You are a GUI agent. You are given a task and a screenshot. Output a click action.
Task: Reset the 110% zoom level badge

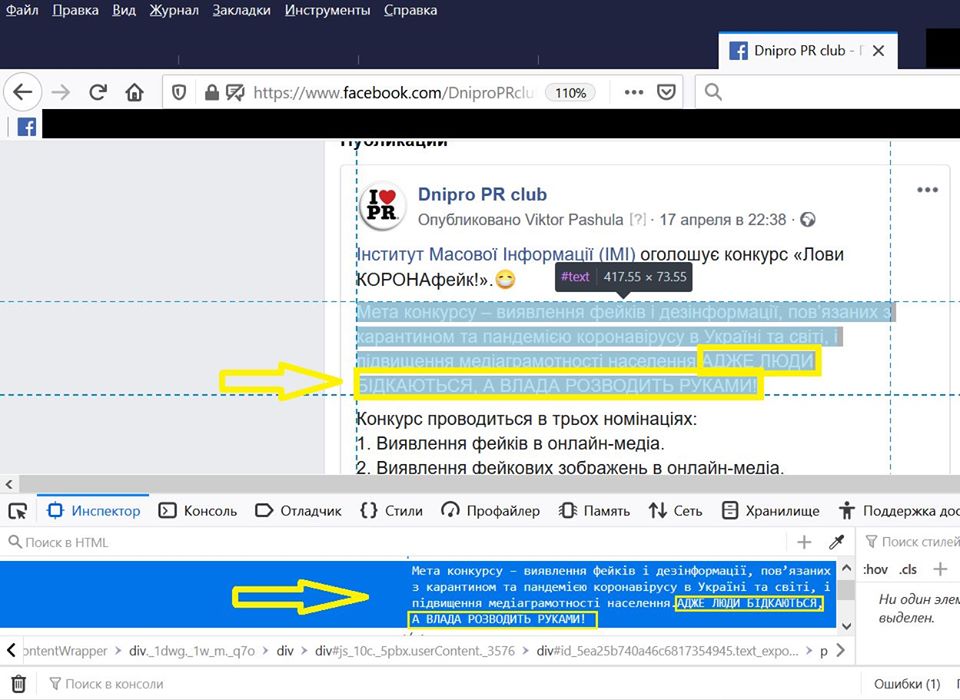pos(571,92)
